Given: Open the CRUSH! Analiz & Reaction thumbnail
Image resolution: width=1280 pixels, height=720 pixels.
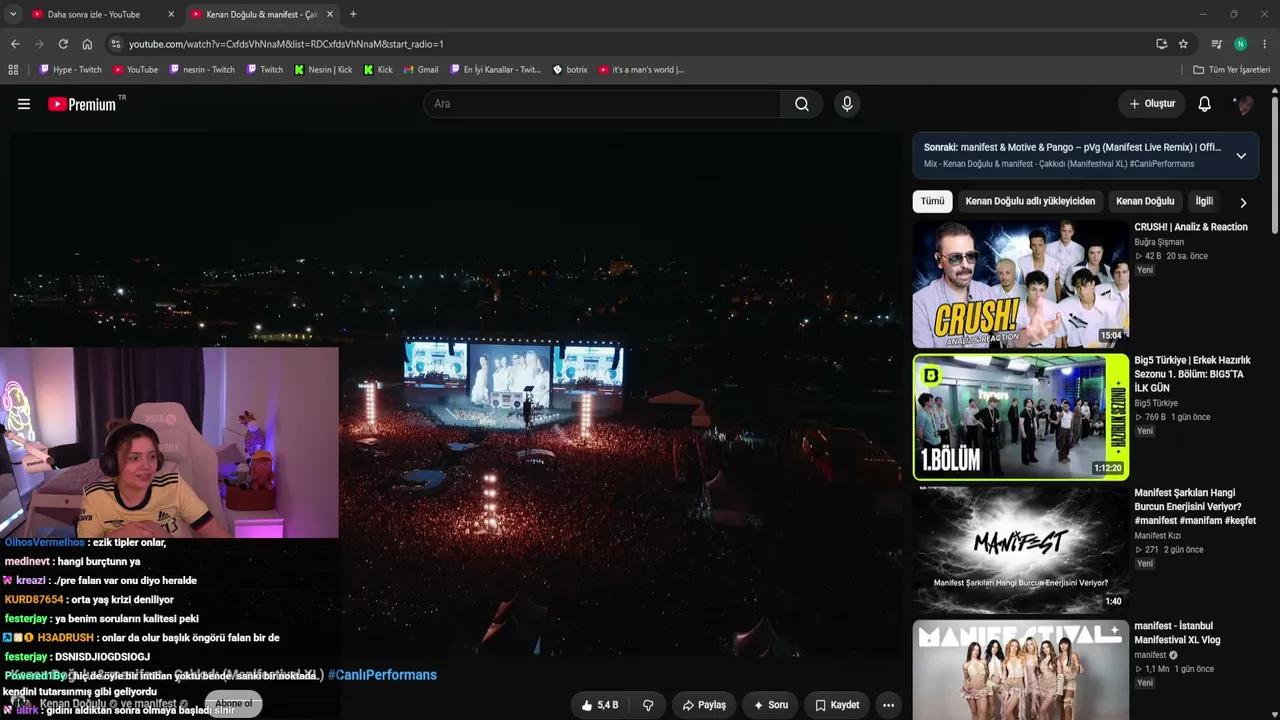Looking at the screenshot, I should coord(1020,284).
